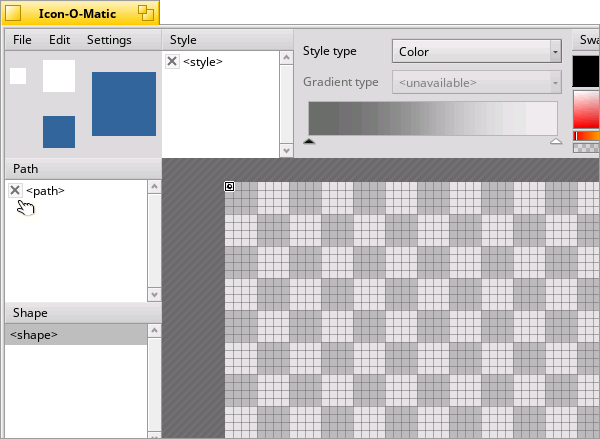Screen dimensions: 600x439
Task: Open the Path menu header
Action: tap(26, 169)
